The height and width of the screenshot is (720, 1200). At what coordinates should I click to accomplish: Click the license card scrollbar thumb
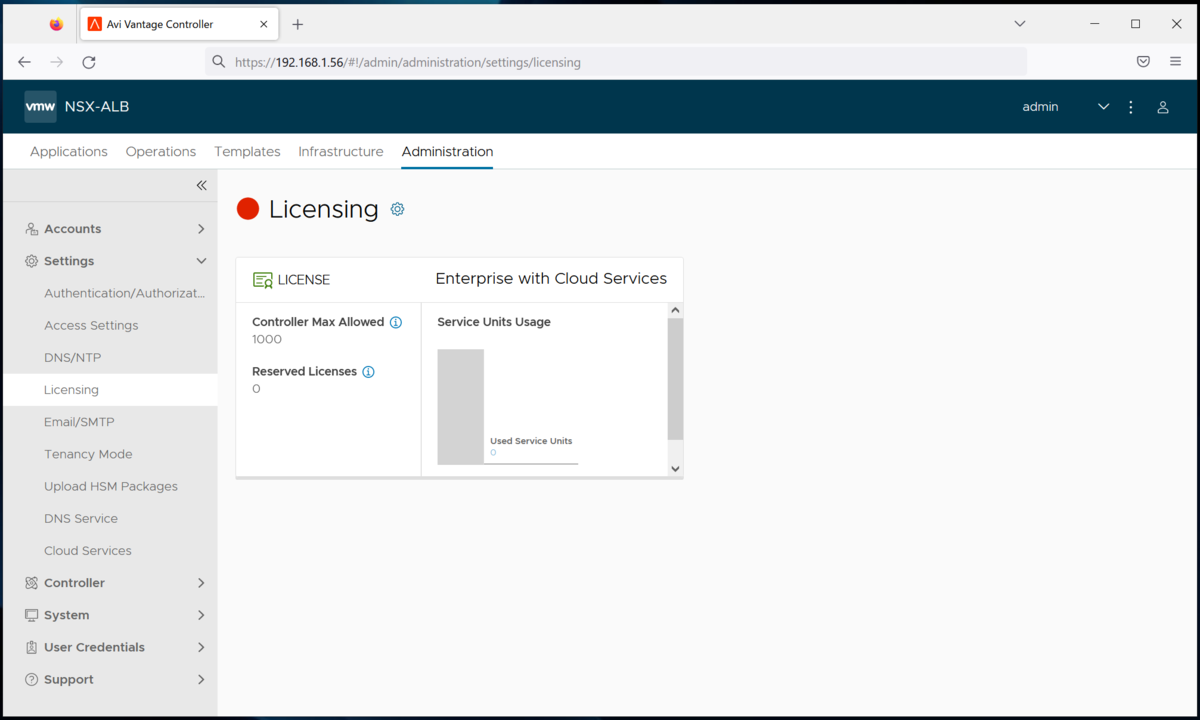[675, 379]
